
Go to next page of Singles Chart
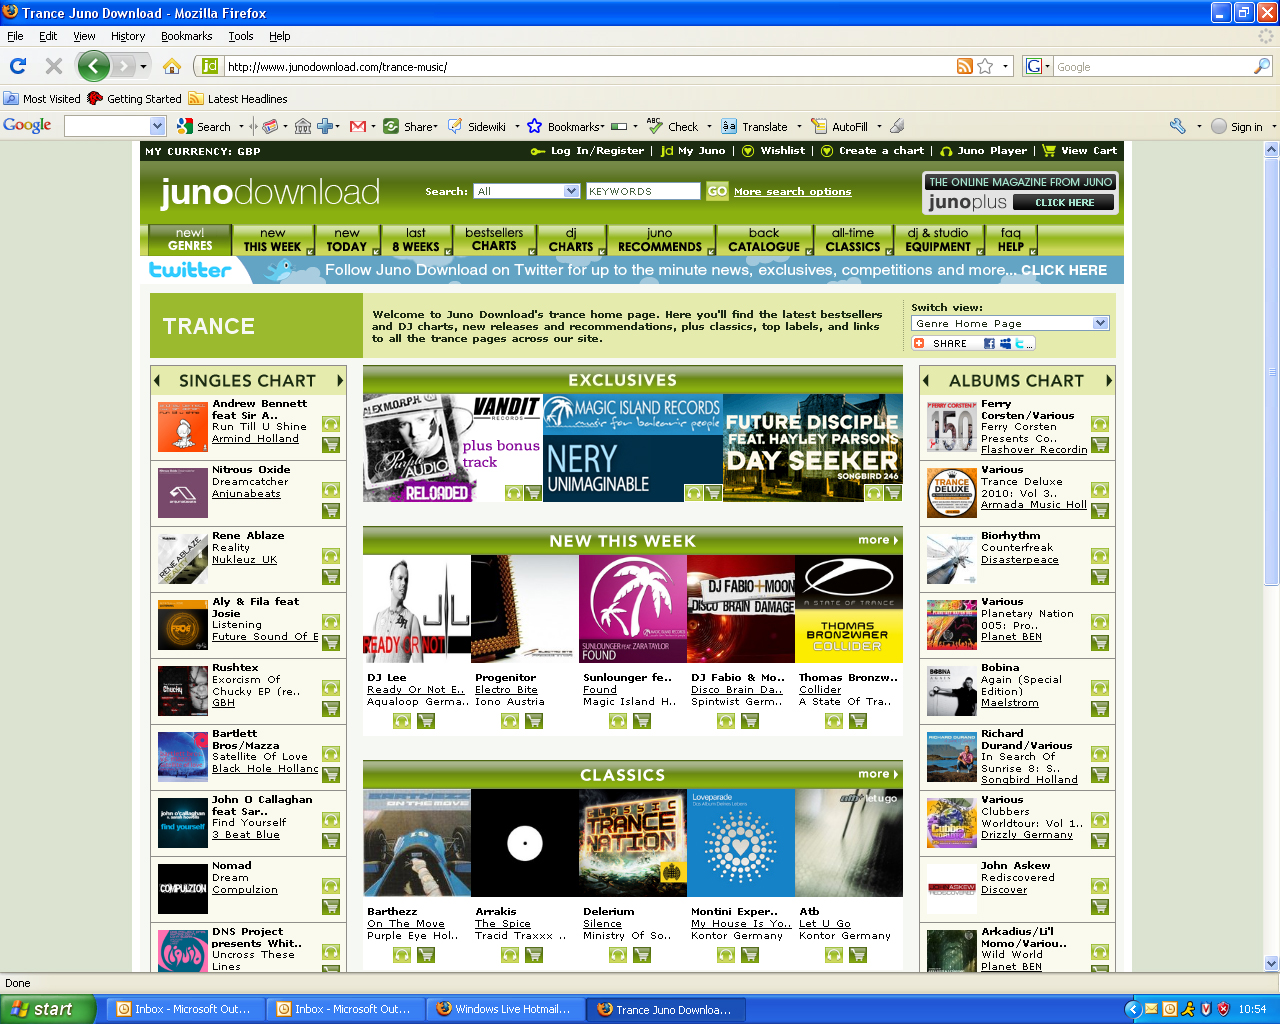tap(340, 381)
